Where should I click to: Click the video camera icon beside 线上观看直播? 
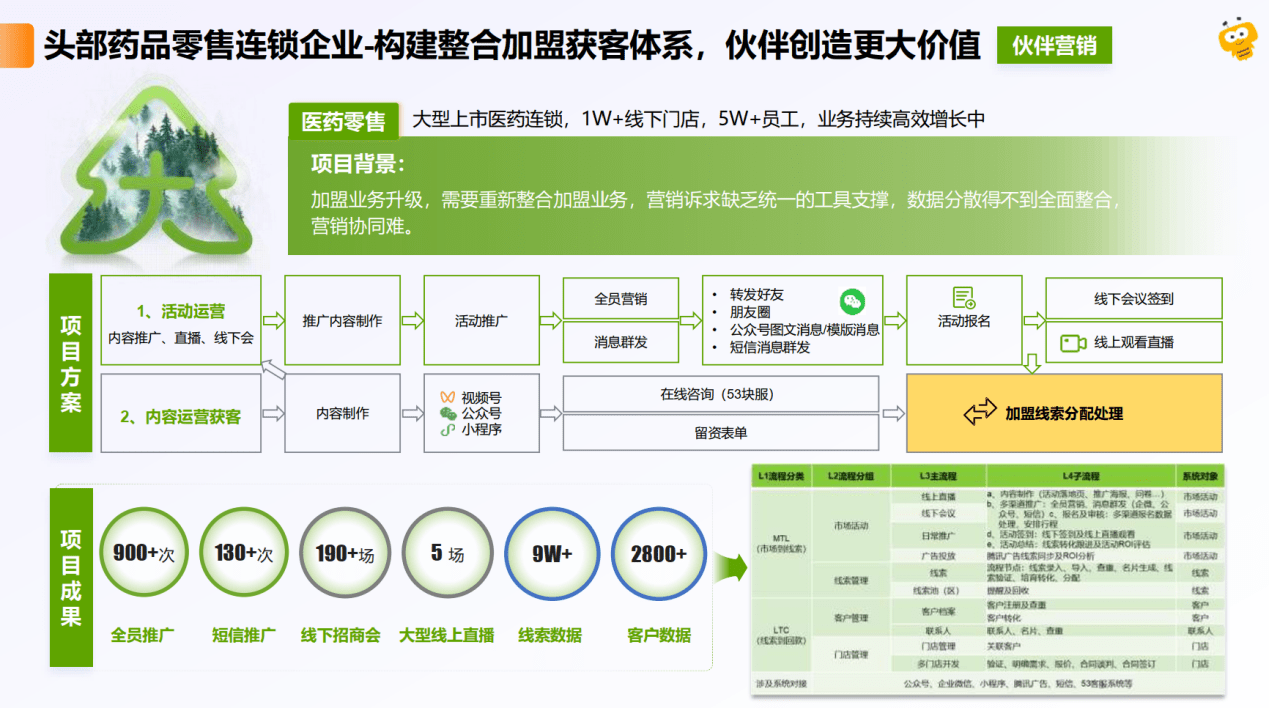click(1073, 343)
